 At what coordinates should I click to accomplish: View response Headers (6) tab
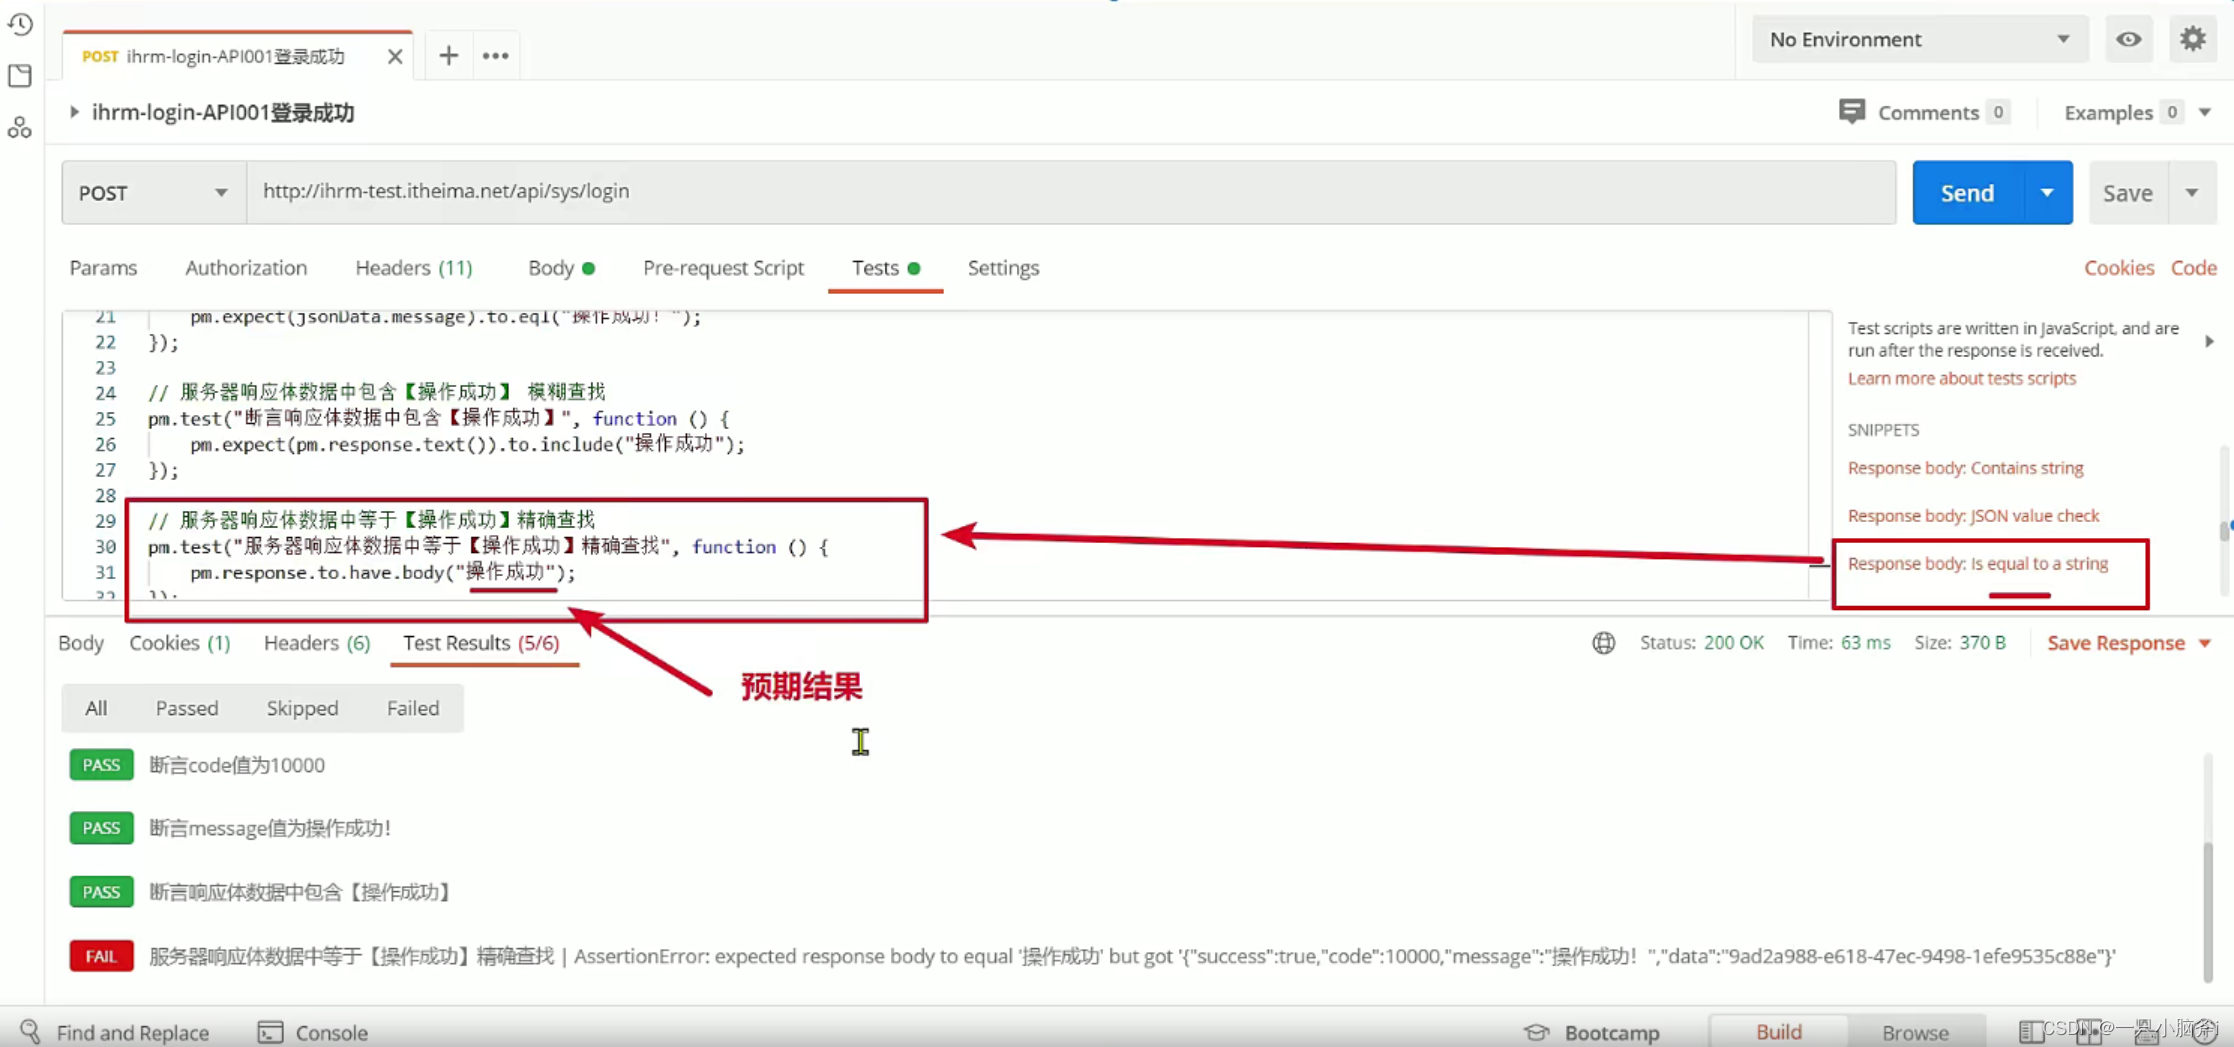tap(317, 643)
